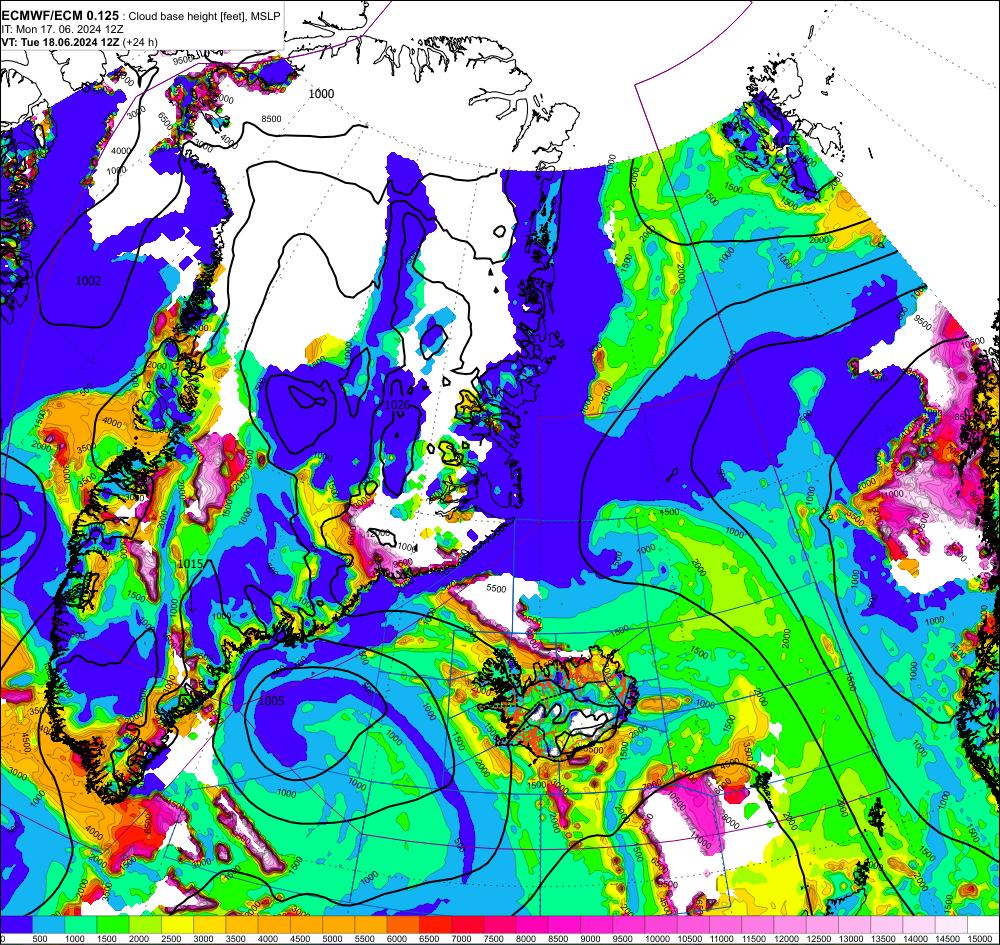Click the 12000–12500 ft pale pink legend swatch
Screen dimensions: 1000x945
coord(790,925)
